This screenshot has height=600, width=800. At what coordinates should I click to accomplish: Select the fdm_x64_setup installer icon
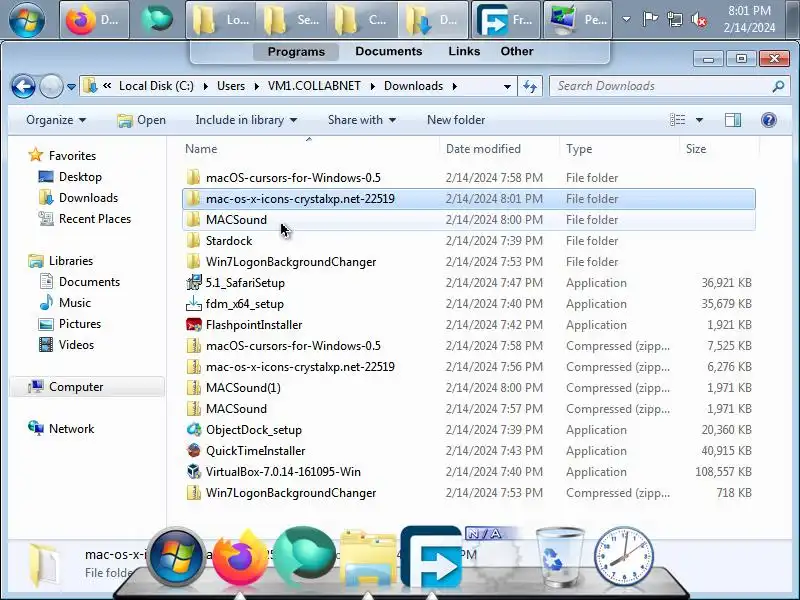pos(193,304)
